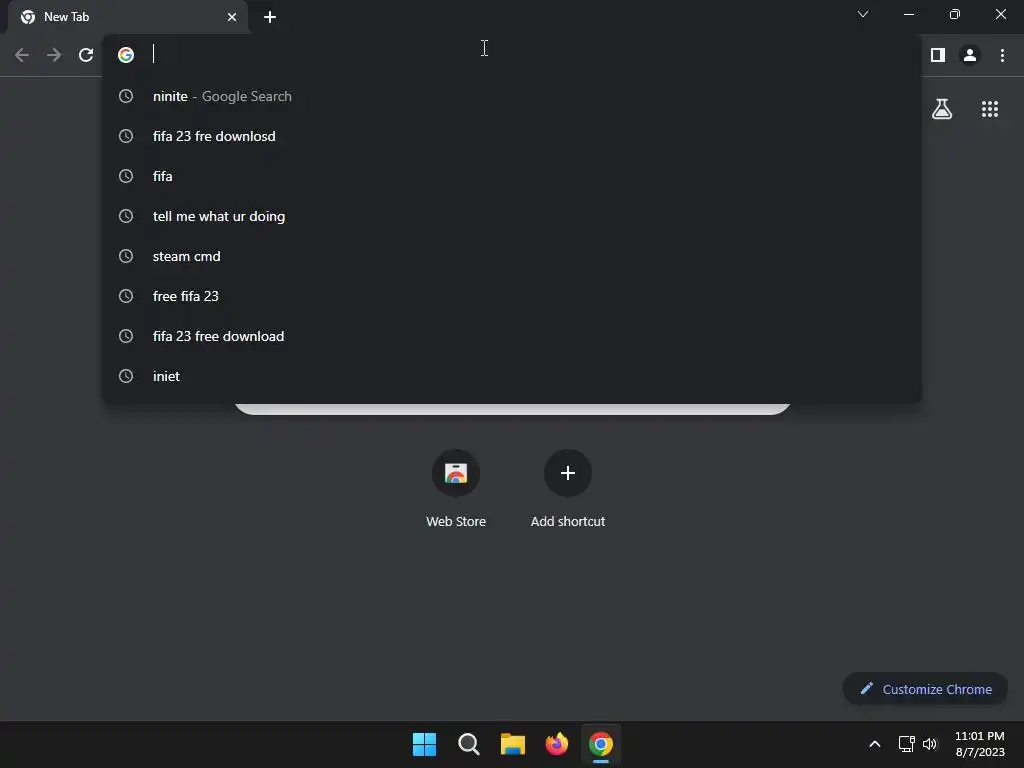Open Windows taskbar search
1024x768 pixels.
468,744
